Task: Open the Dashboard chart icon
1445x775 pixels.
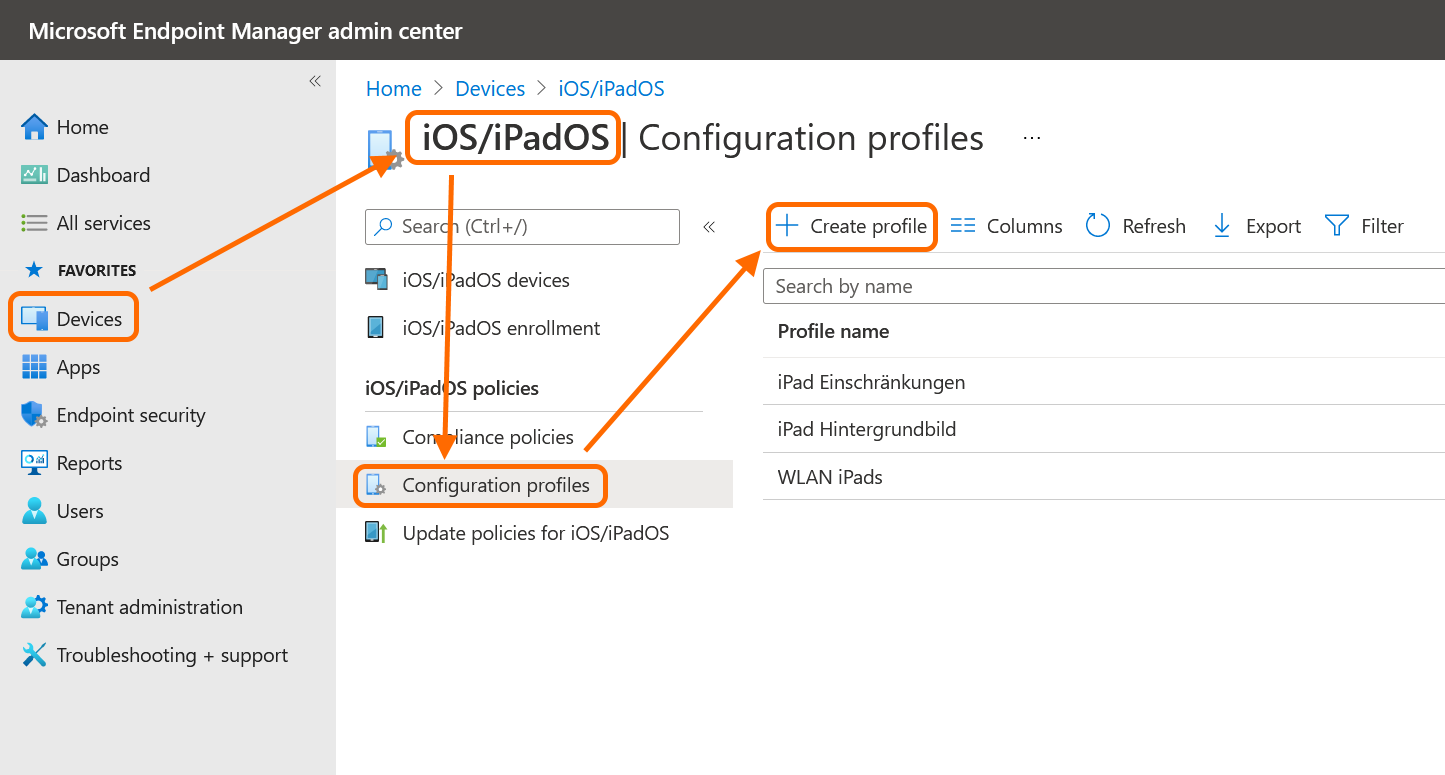Action: [x=34, y=175]
